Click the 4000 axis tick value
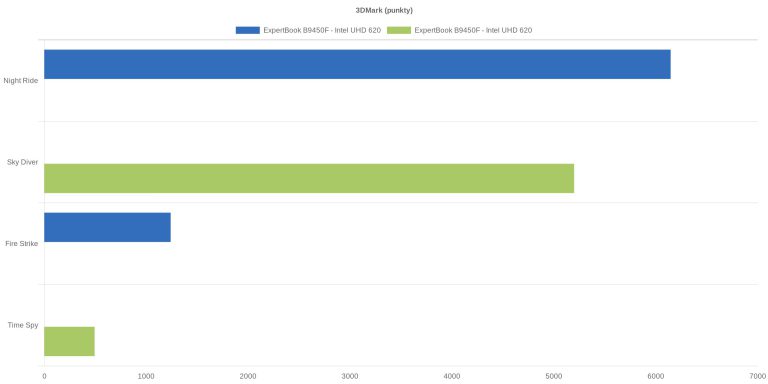Image resolution: width=768 pixels, height=384 pixels. [x=452, y=377]
